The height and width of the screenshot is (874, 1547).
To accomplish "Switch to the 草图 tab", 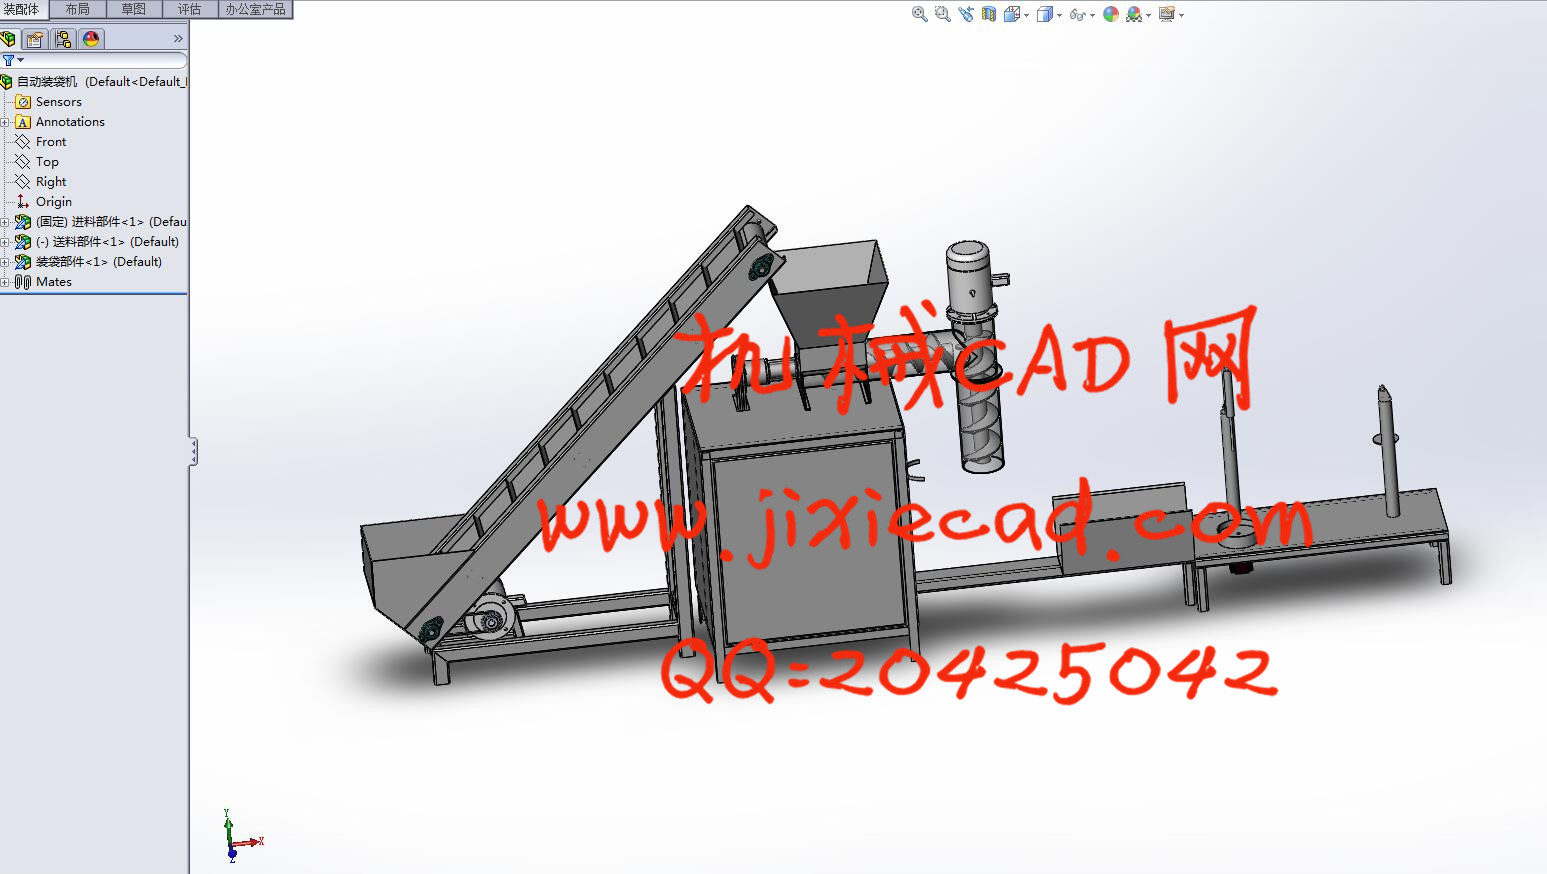I will click(x=133, y=9).
